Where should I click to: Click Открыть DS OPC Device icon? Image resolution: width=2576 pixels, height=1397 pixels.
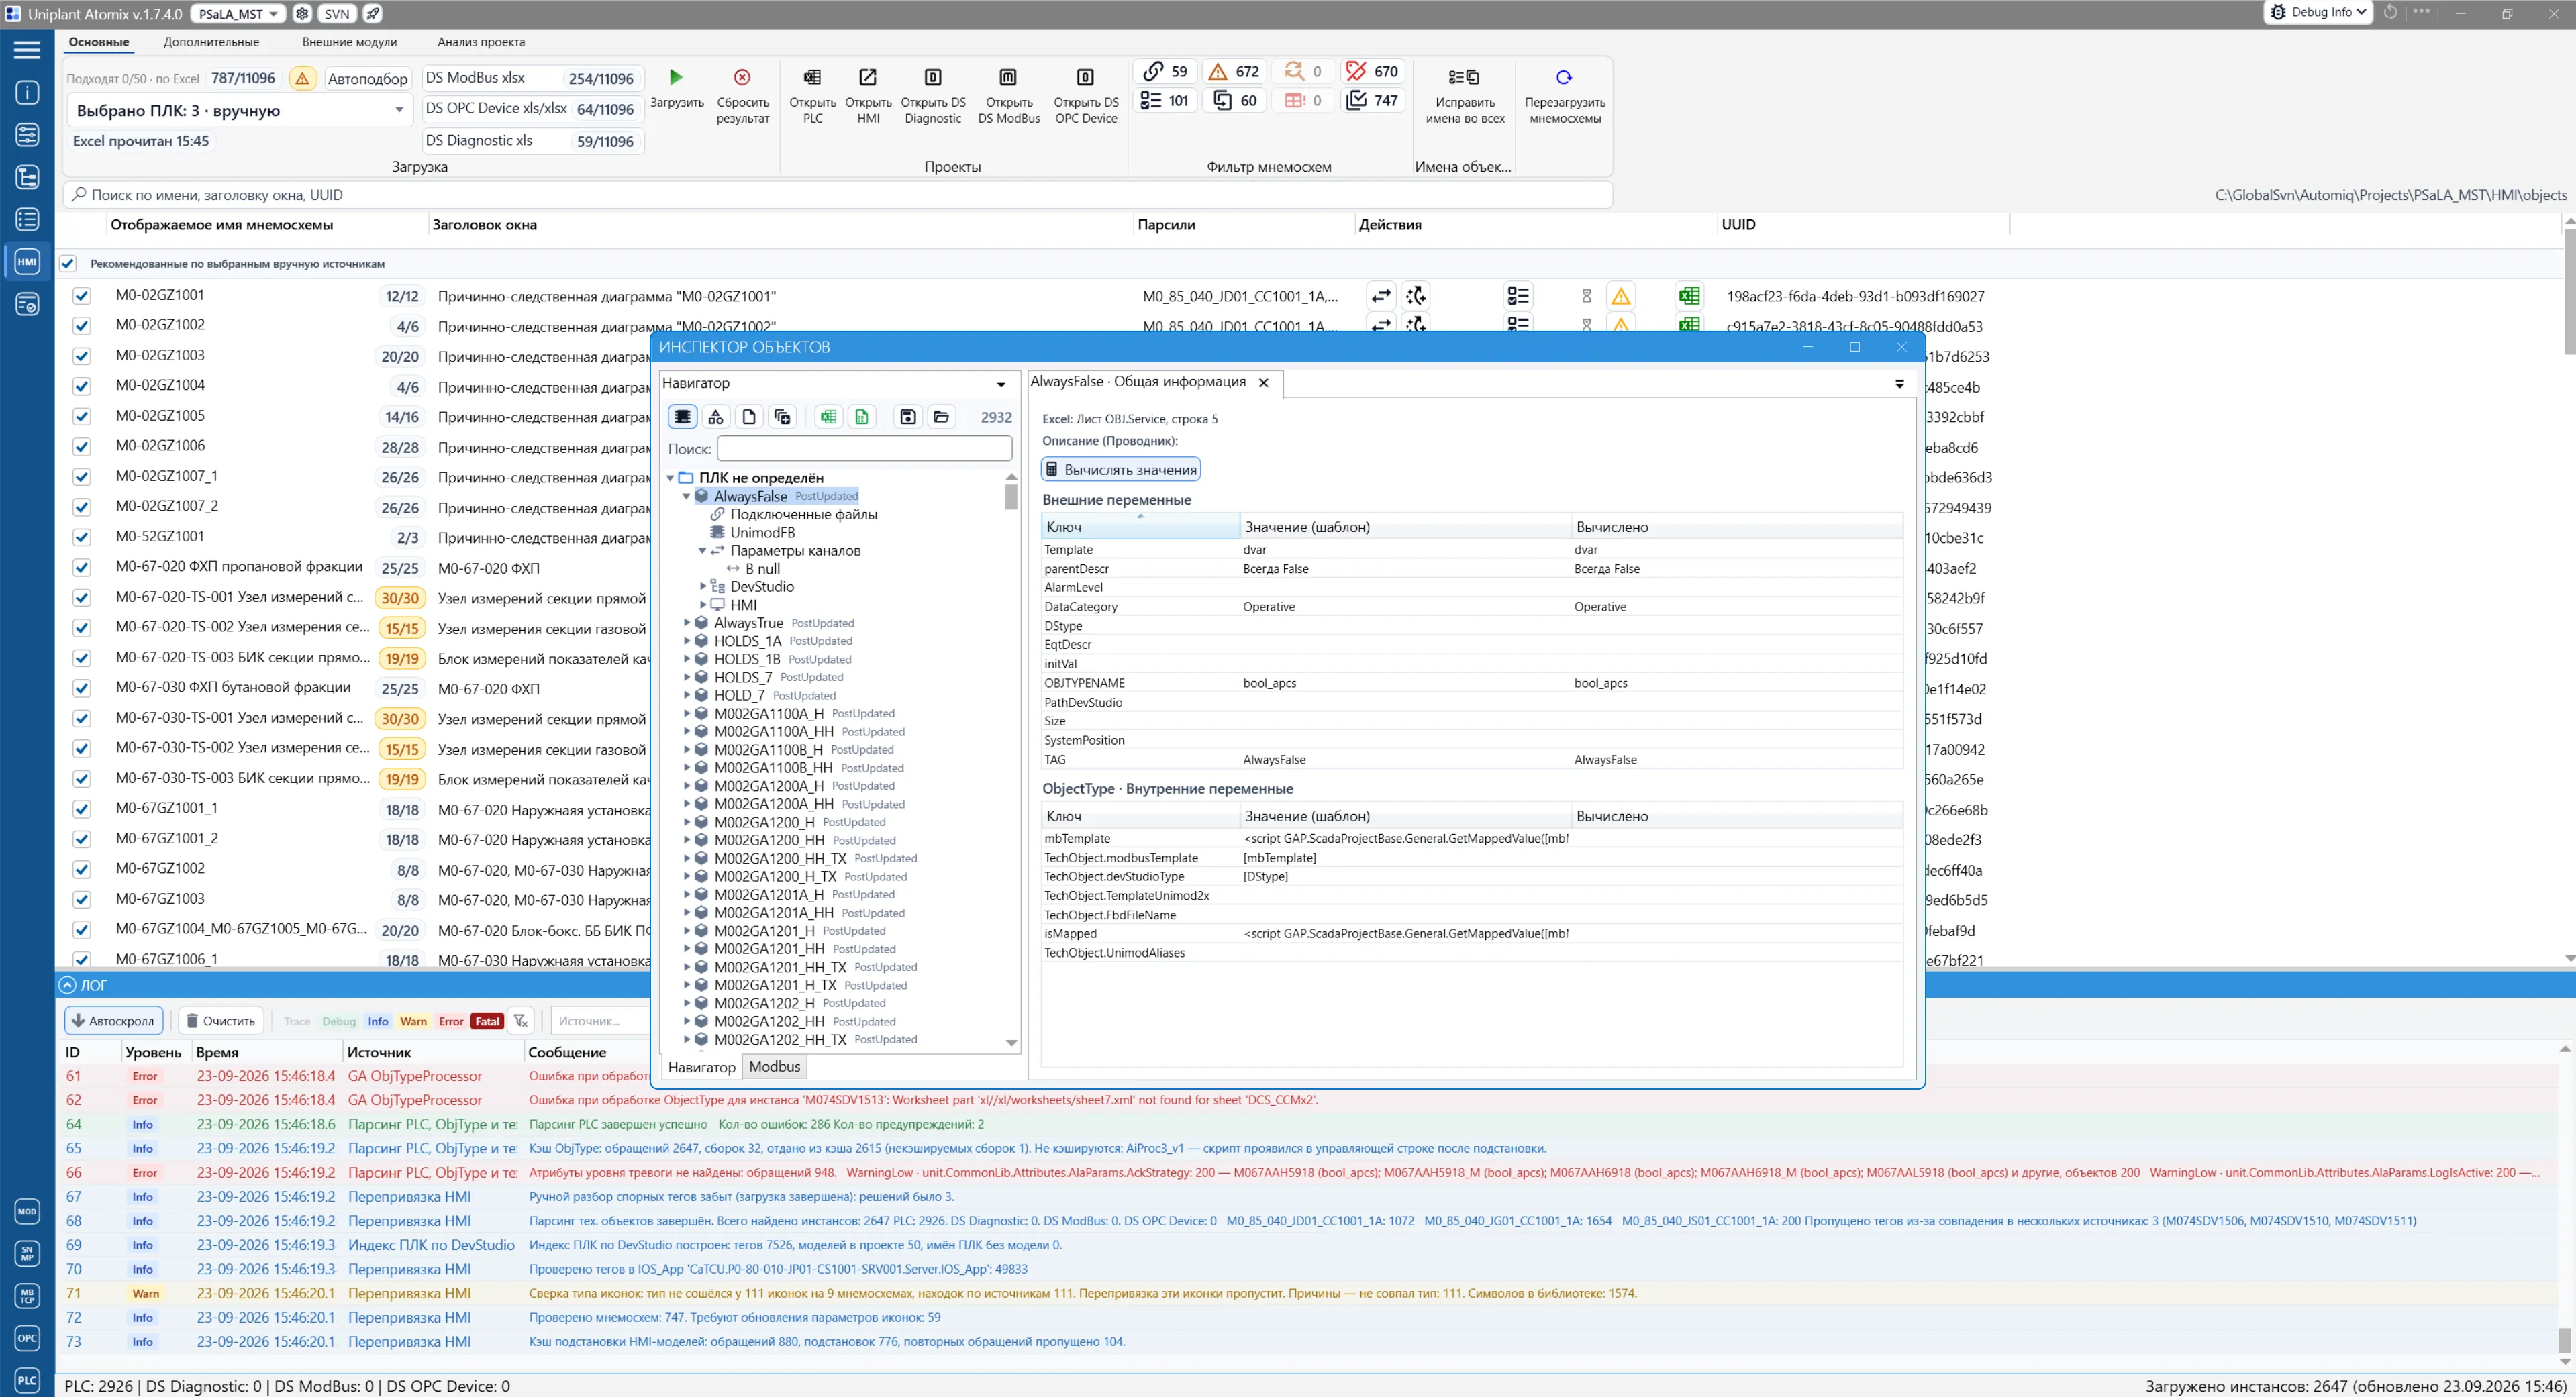1085,77
